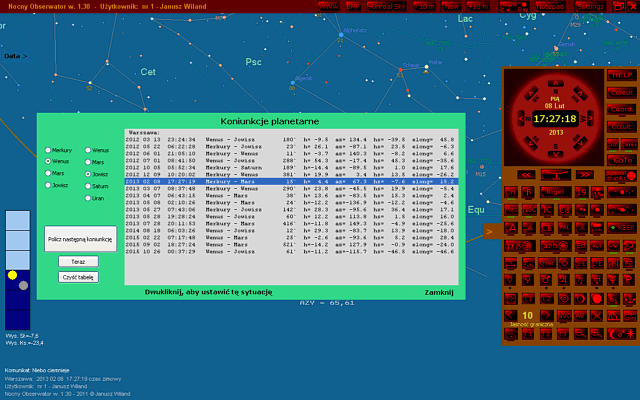Select the Jupiter planet symbol icon
640x400 pixels.
pos(564,280)
